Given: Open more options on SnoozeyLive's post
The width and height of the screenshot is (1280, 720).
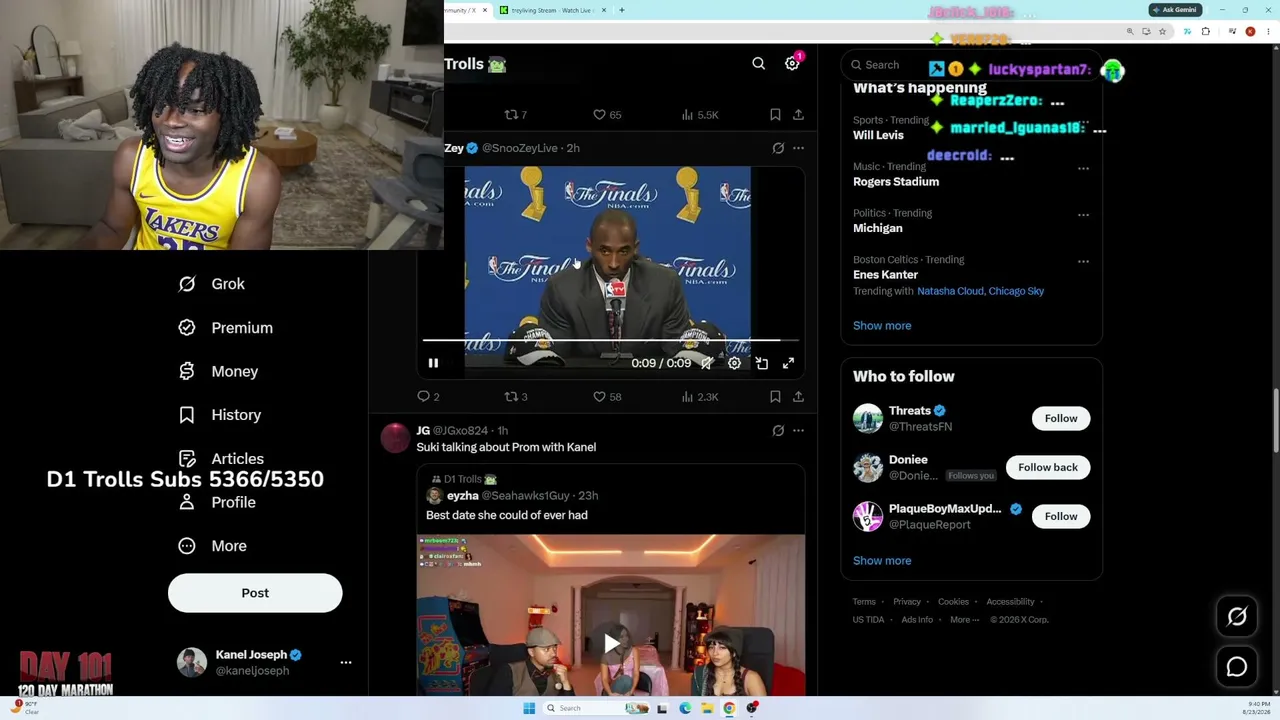Looking at the screenshot, I should click(x=798, y=148).
